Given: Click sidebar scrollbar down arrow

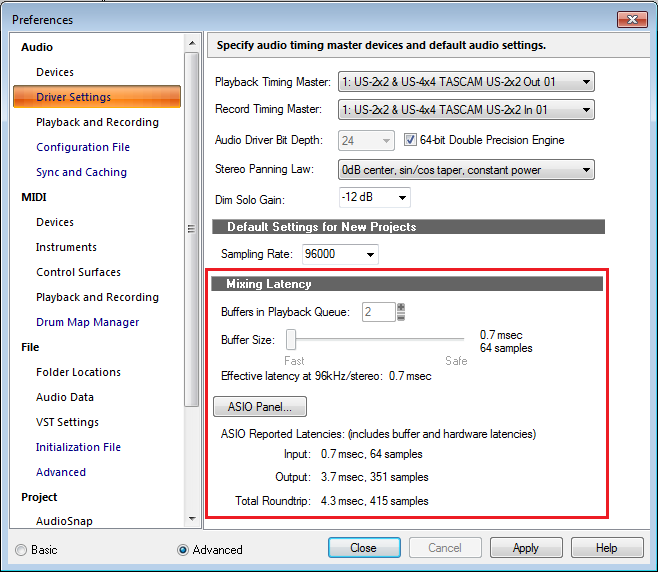Looking at the screenshot, I should tap(192, 519).
